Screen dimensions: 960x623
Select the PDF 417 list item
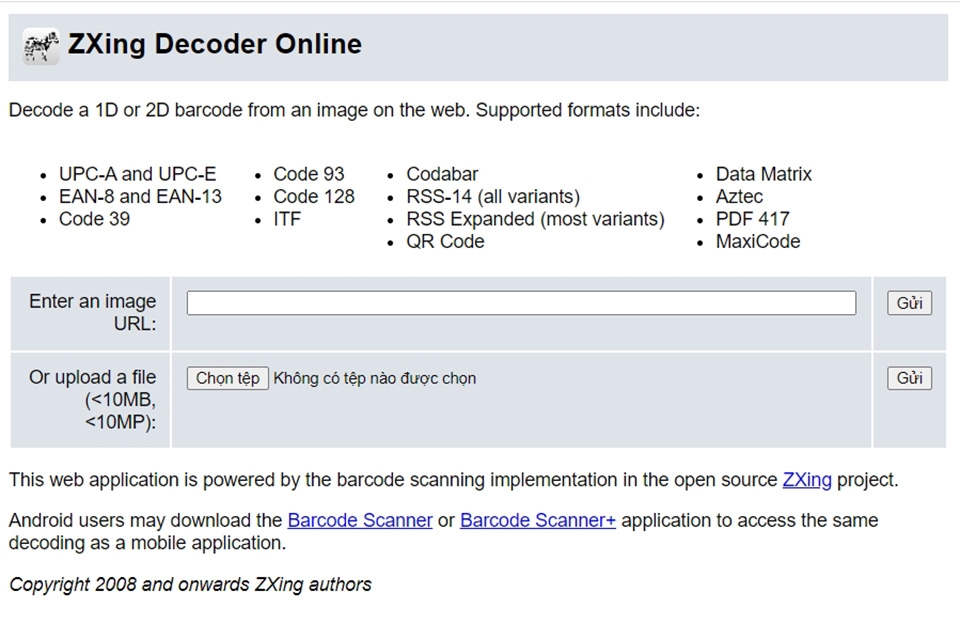pyautogui.click(x=752, y=219)
